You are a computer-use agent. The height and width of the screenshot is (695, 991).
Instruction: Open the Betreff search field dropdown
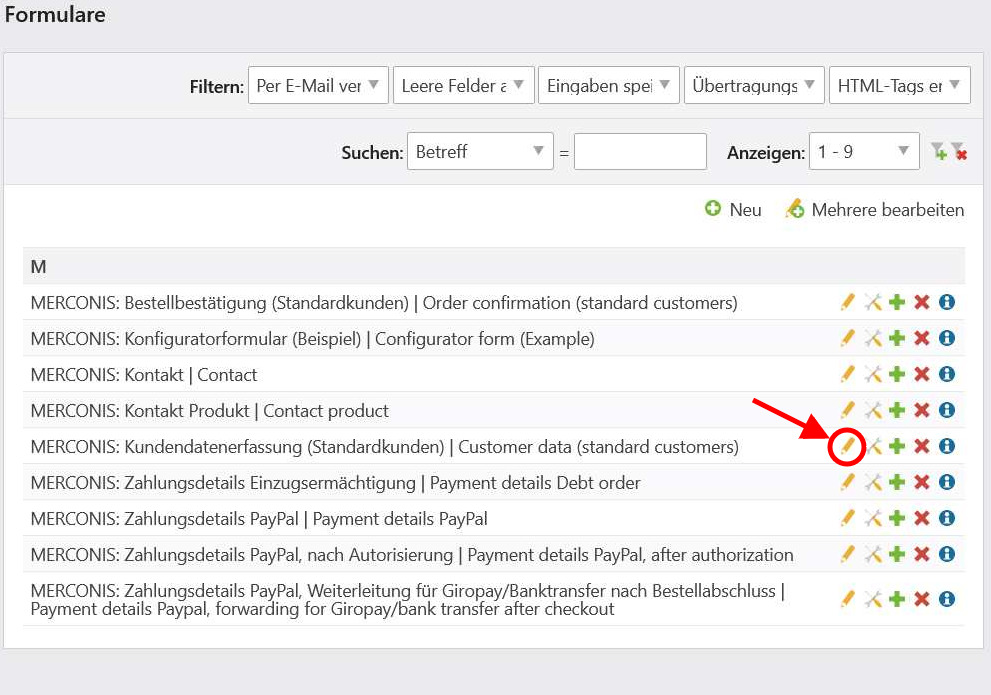480,151
